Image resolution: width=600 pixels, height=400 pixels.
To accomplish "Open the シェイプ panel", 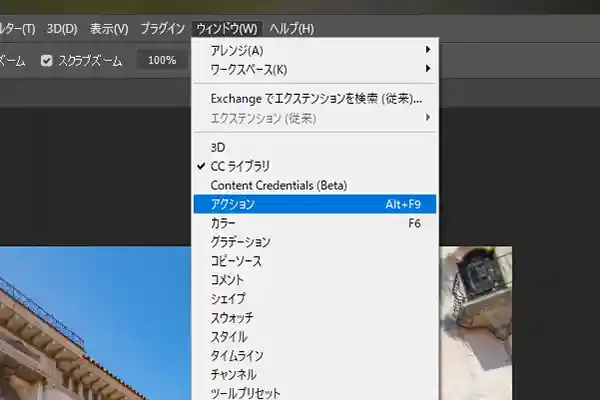I will pyautogui.click(x=315, y=299).
